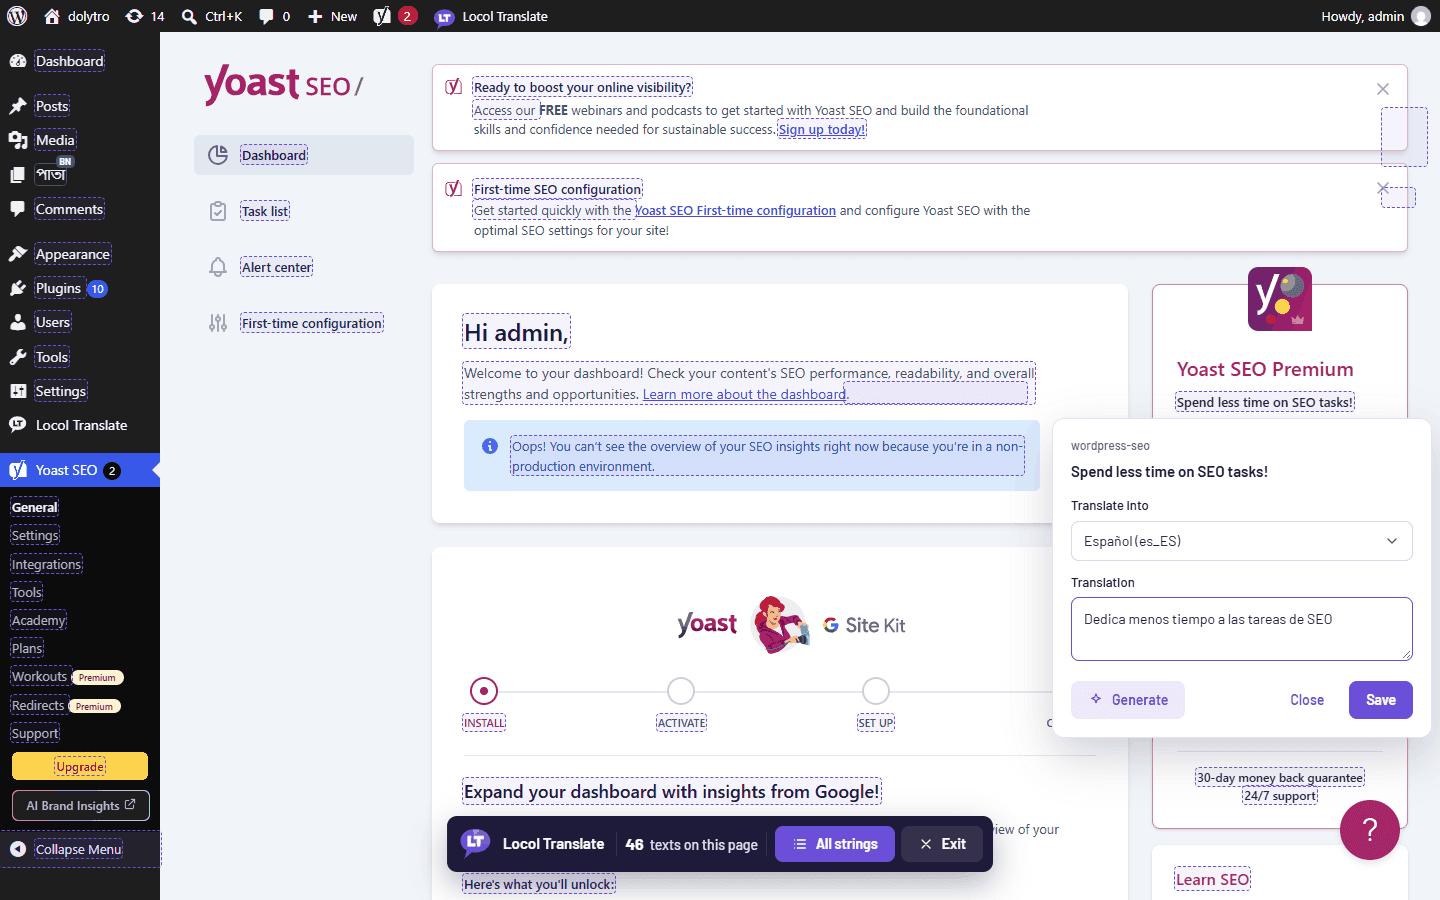
Task: Open the Settings submenu under Yoast SEO
Action: coord(35,535)
